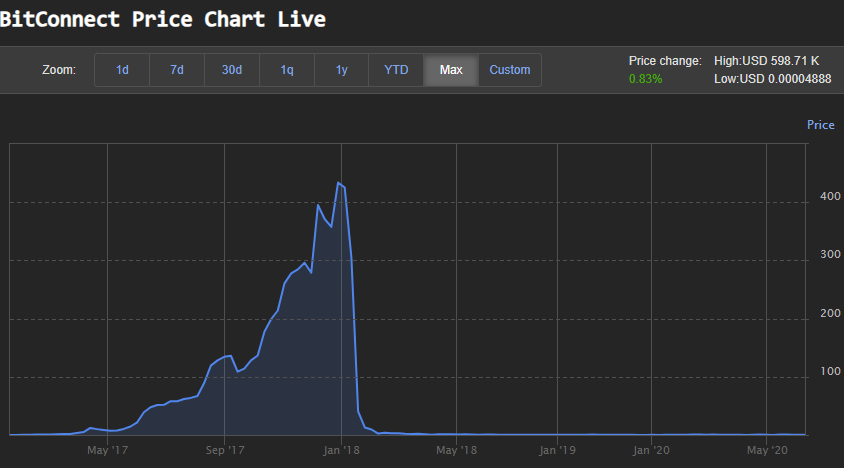Click the BitConnect Price Chart Live heading
Screen dimensions: 844x468
[163, 19]
